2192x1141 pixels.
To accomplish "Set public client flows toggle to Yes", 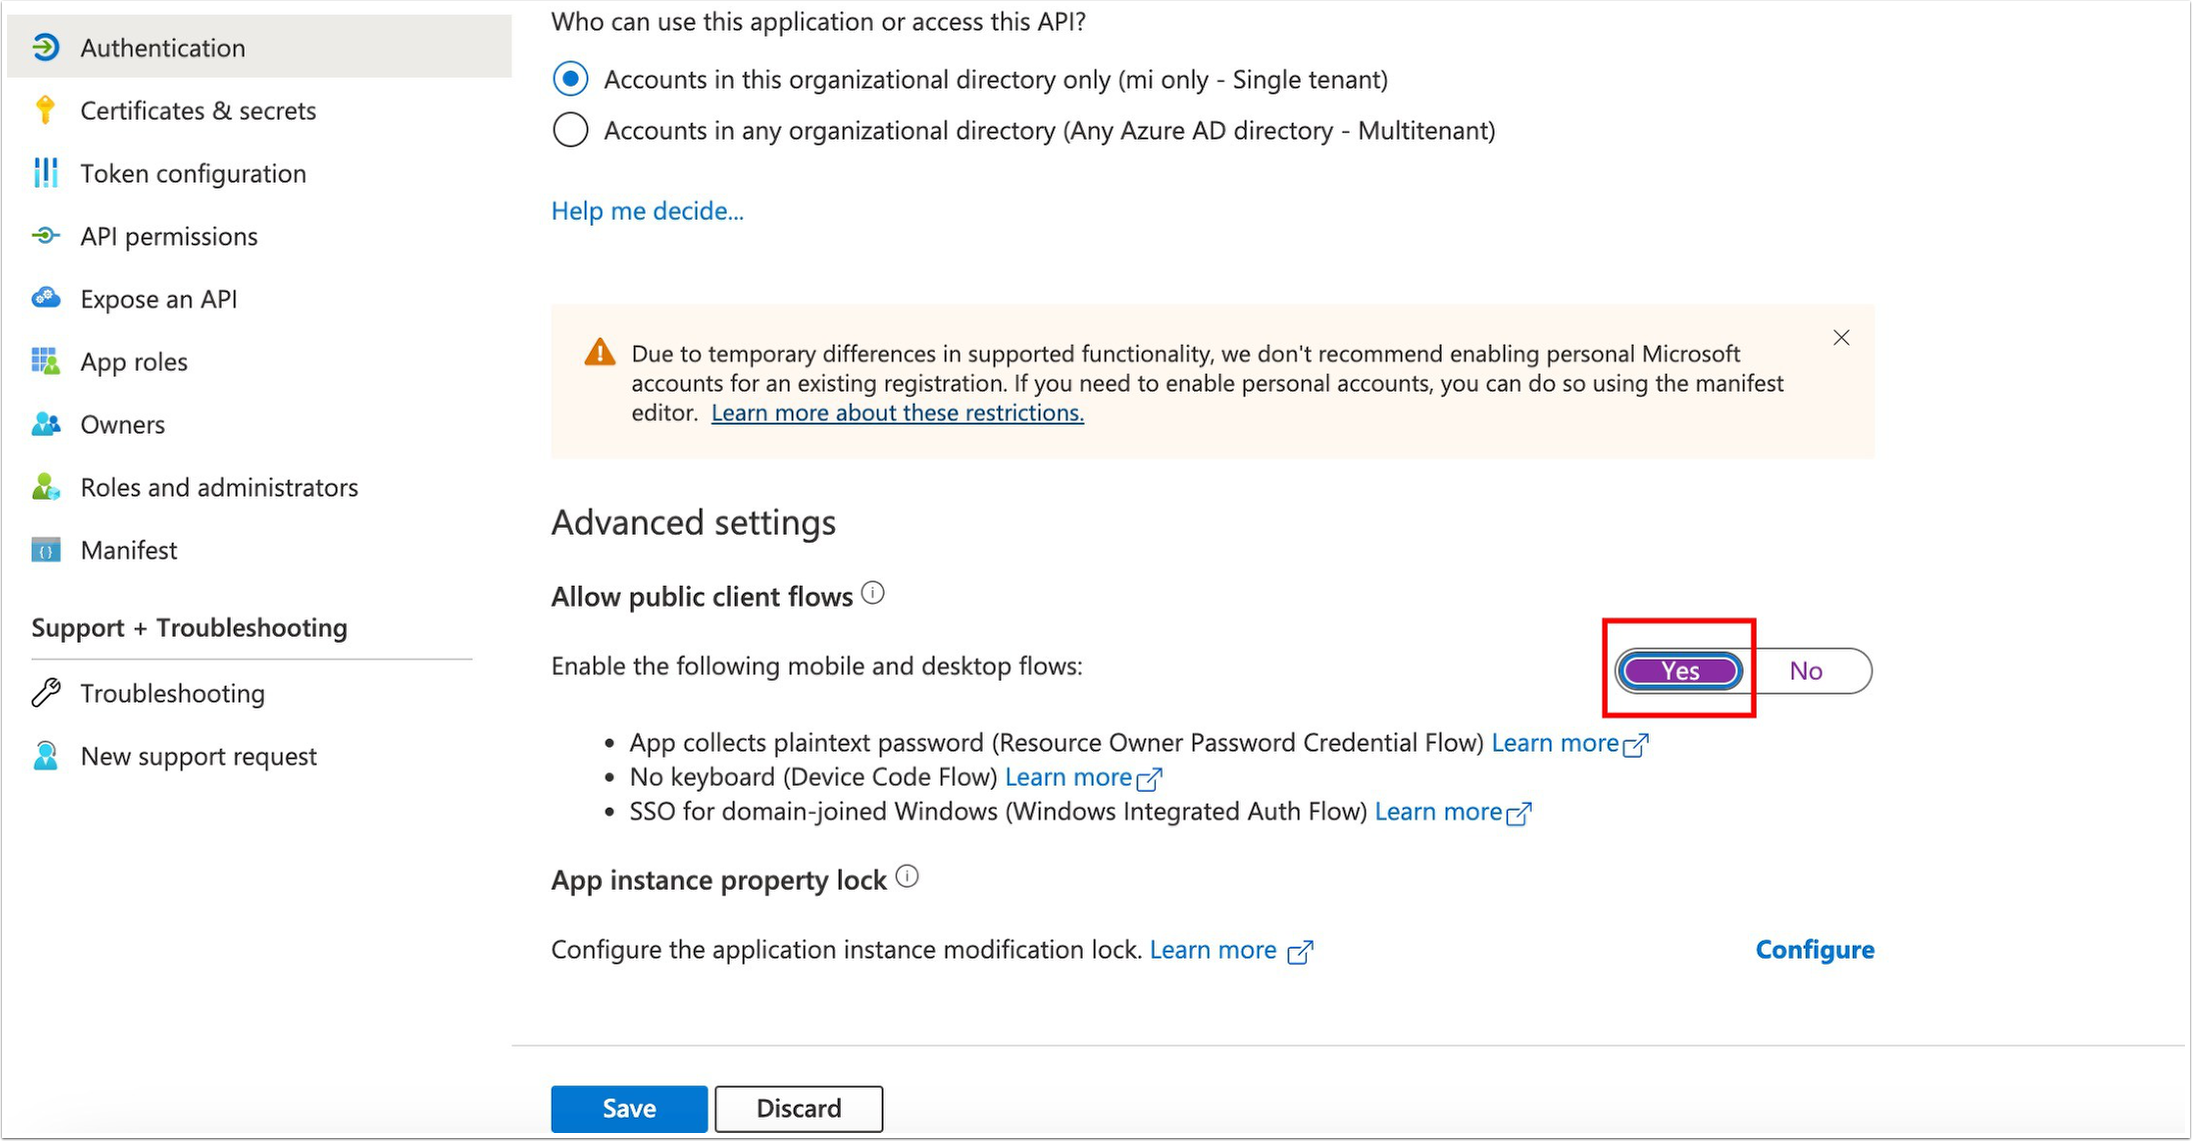I will 1680,671.
